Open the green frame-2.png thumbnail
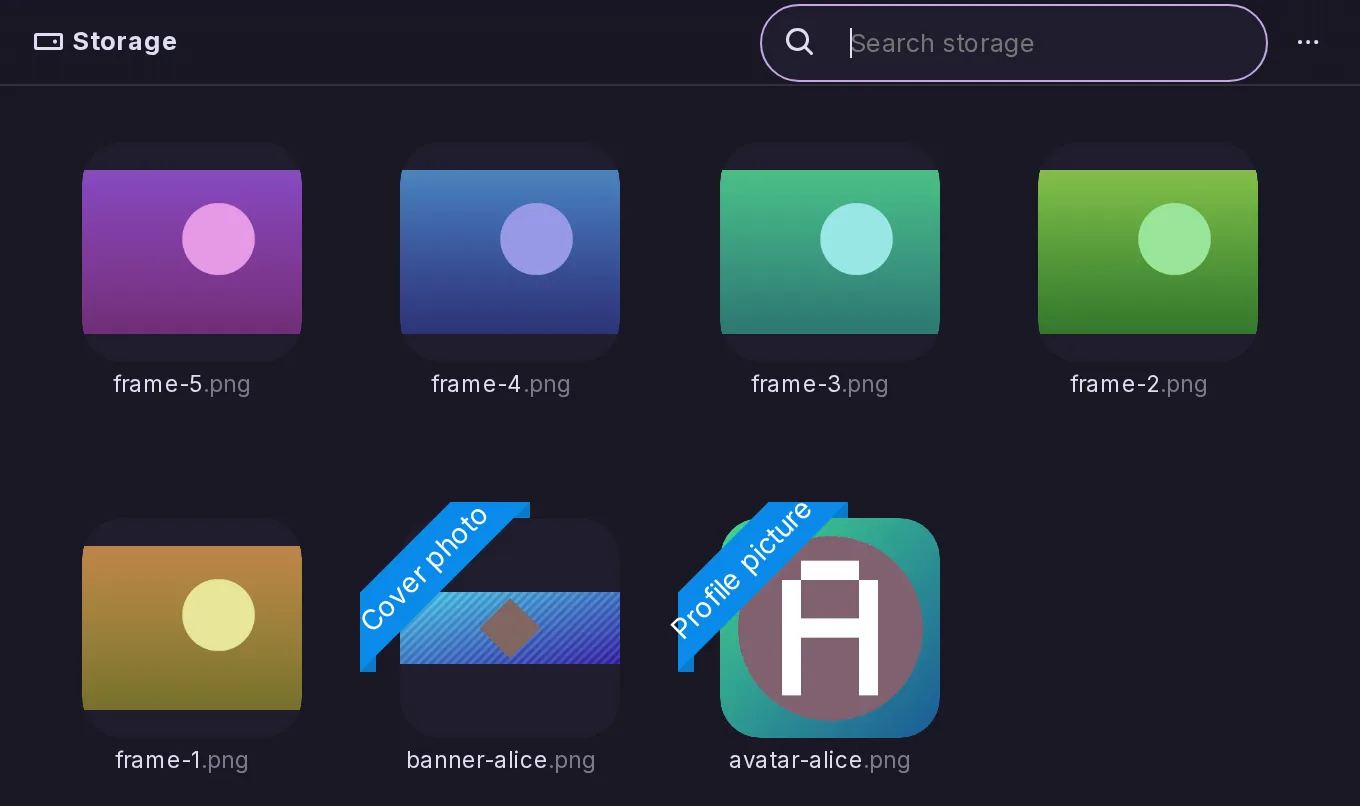1360x806 pixels. point(1148,251)
